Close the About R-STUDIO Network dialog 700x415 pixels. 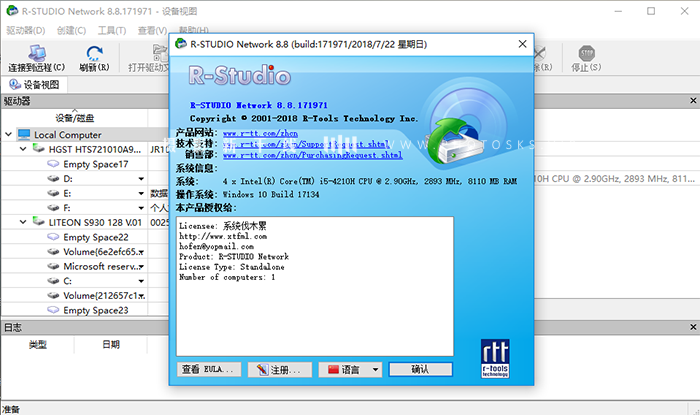coord(522,44)
